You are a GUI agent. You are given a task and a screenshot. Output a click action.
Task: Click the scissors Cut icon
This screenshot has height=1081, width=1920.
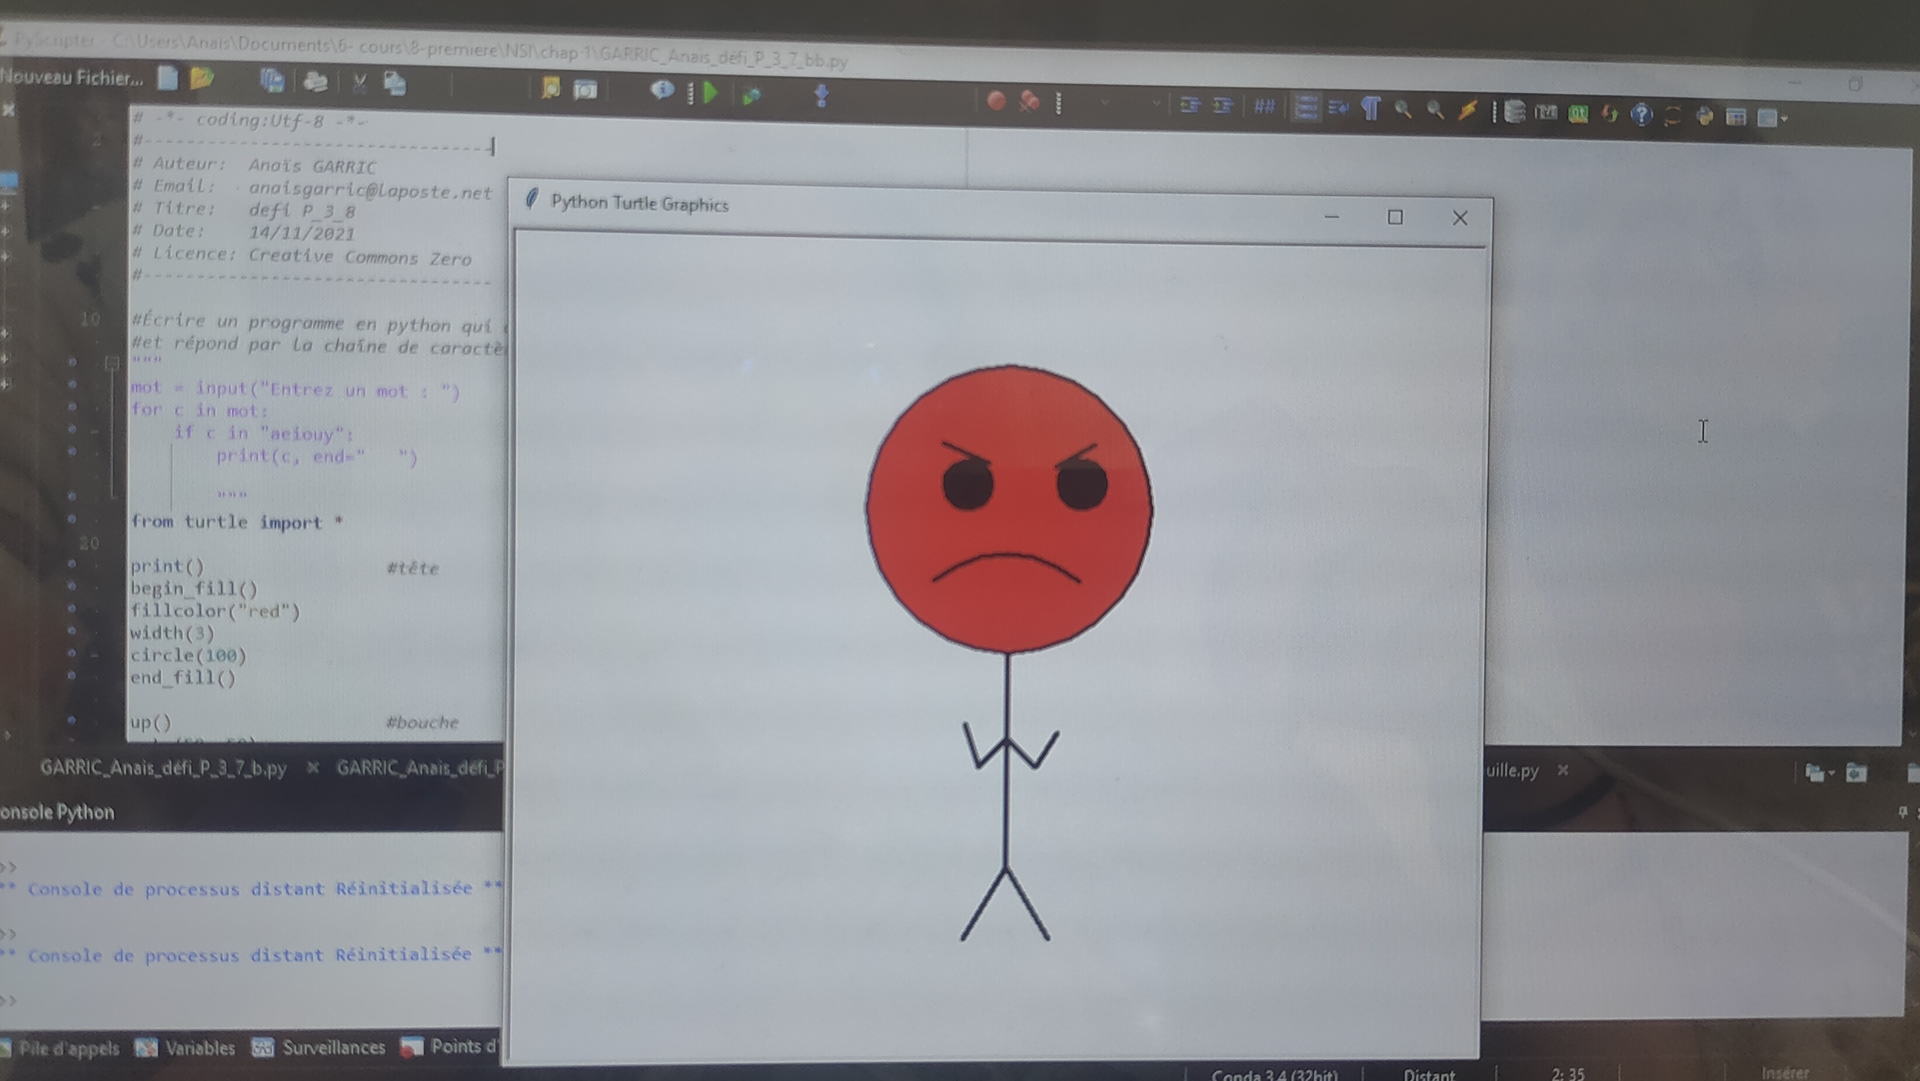pyautogui.click(x=359, y=83)
